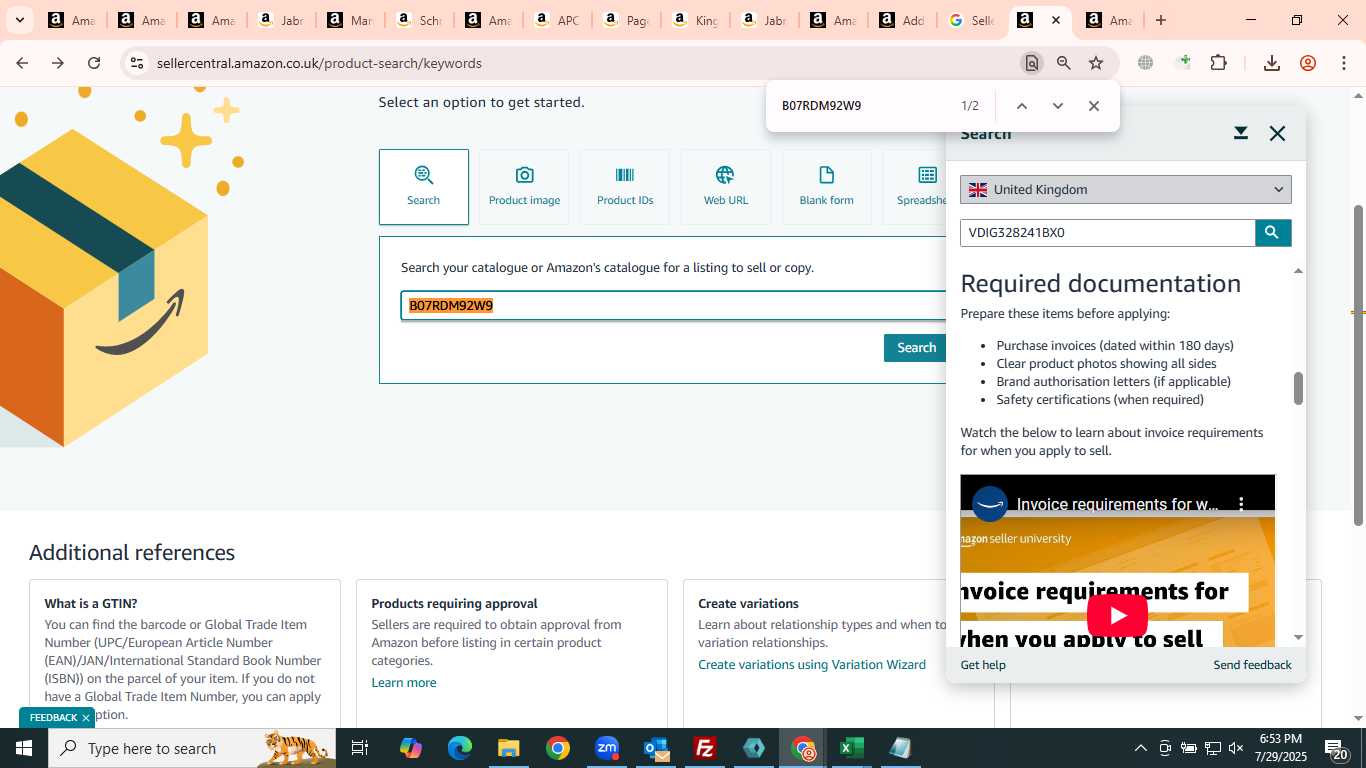Open a new browser tab
Screen dimensions: 1366x768
[x=1161, y=20]
